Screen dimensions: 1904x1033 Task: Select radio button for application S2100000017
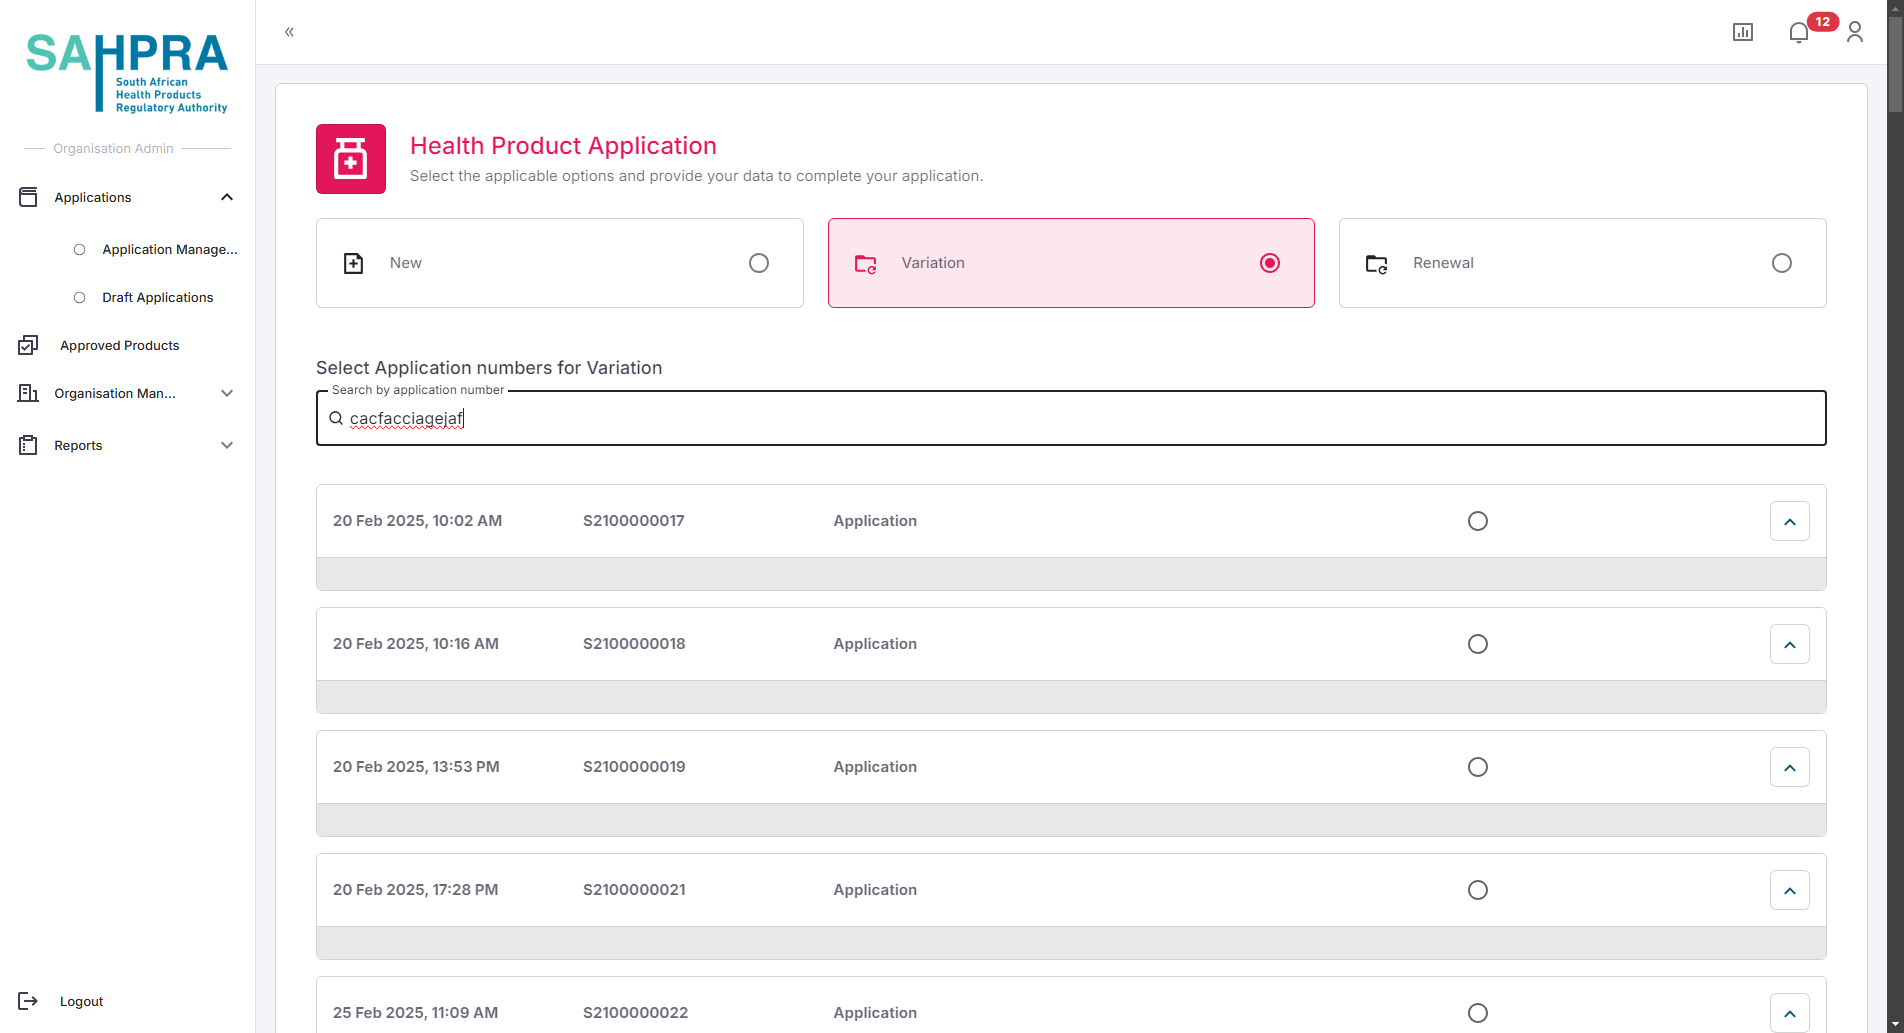1477,521
